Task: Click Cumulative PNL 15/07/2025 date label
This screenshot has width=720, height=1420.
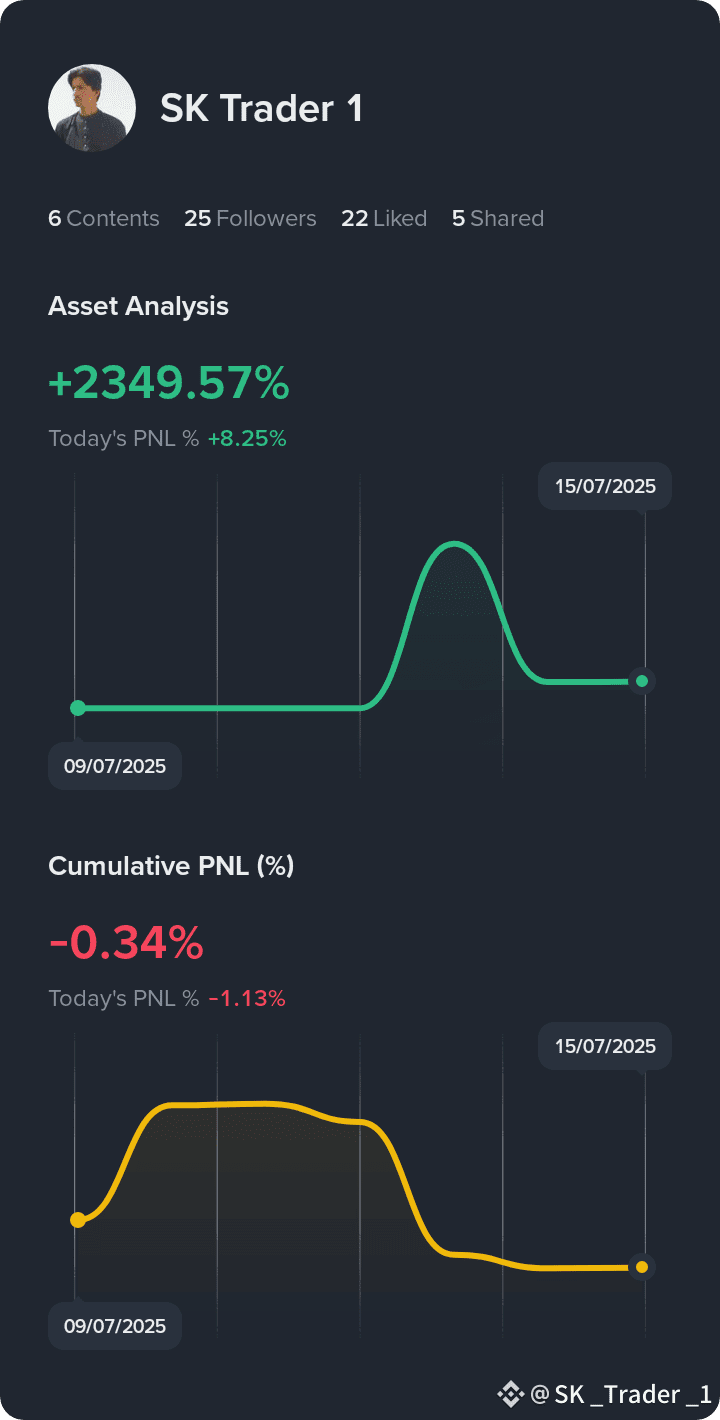Action: pos(605,1046)
